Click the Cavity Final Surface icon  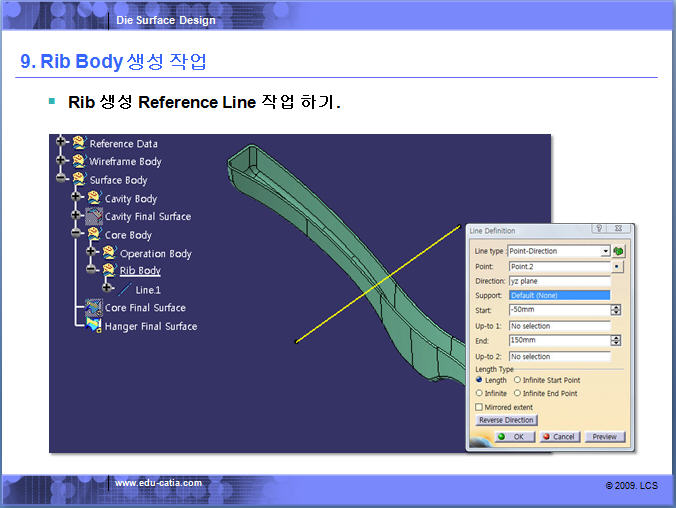pos(94,216)
